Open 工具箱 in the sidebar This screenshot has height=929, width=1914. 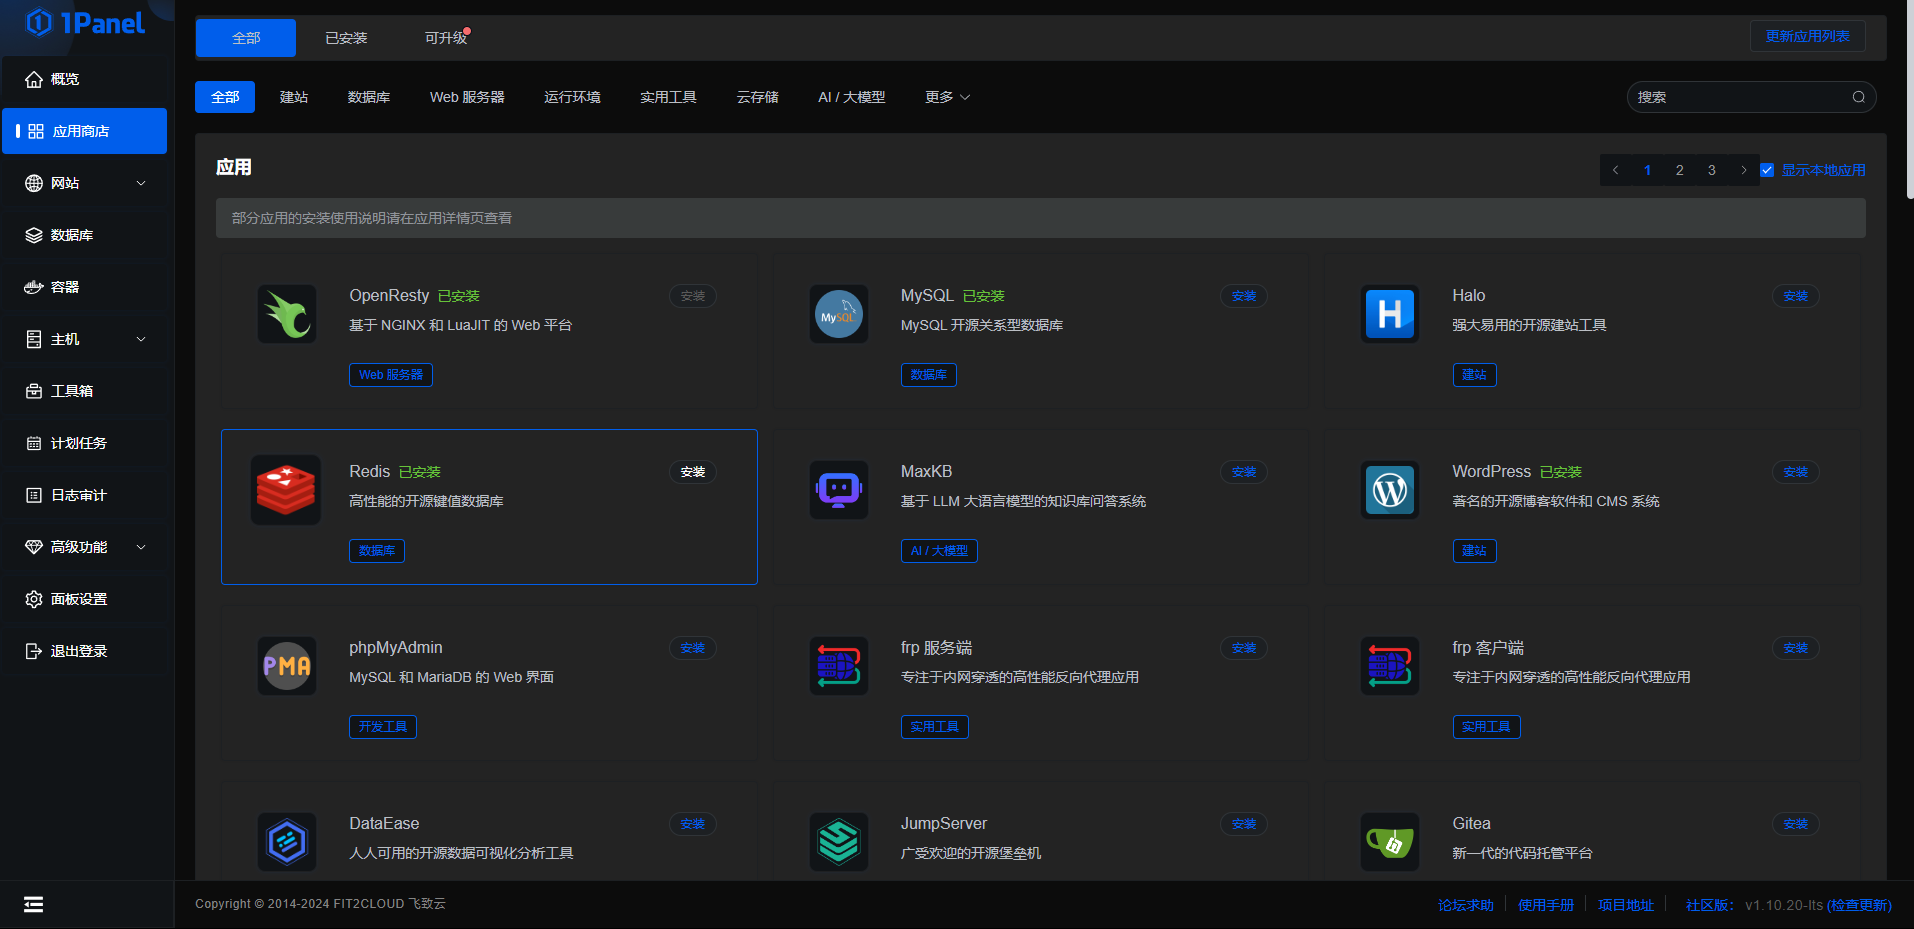tap(84, 391)
